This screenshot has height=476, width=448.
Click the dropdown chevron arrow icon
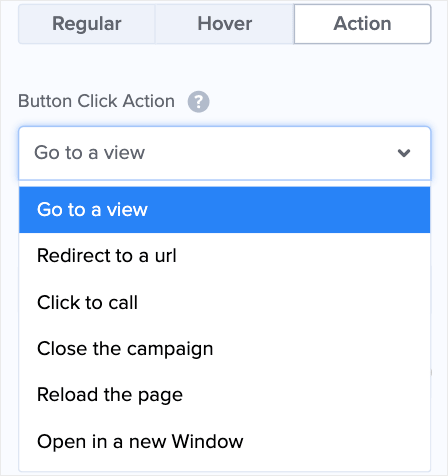pyautogui.click(x=404, y=153)
